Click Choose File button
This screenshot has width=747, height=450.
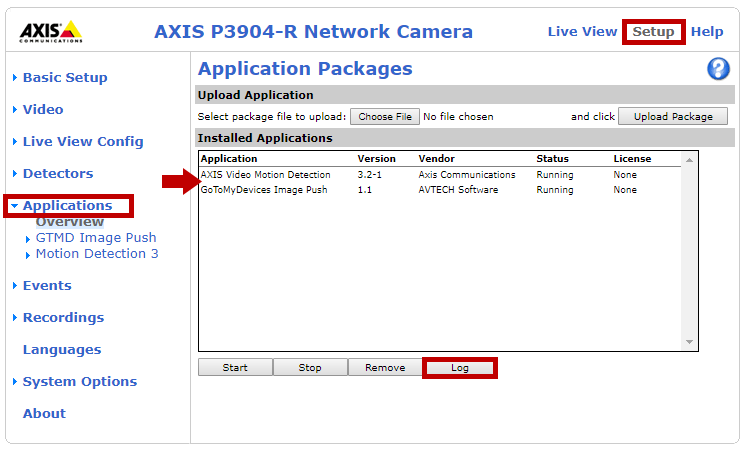click(385, 117)
